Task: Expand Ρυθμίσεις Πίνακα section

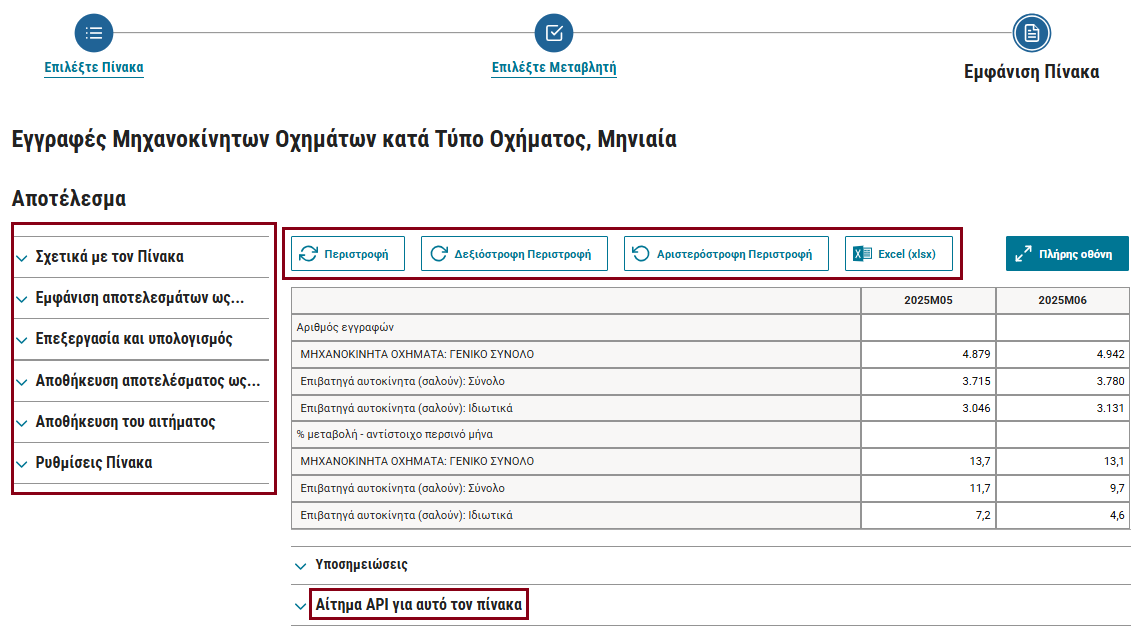Action: click(x=142, y=463)
